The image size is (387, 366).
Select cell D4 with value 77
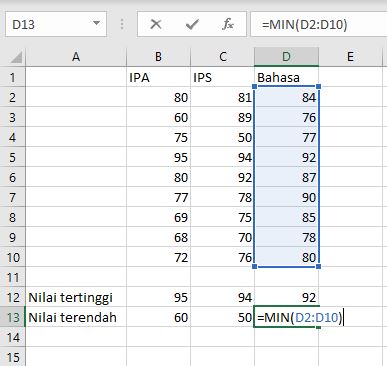286,137
